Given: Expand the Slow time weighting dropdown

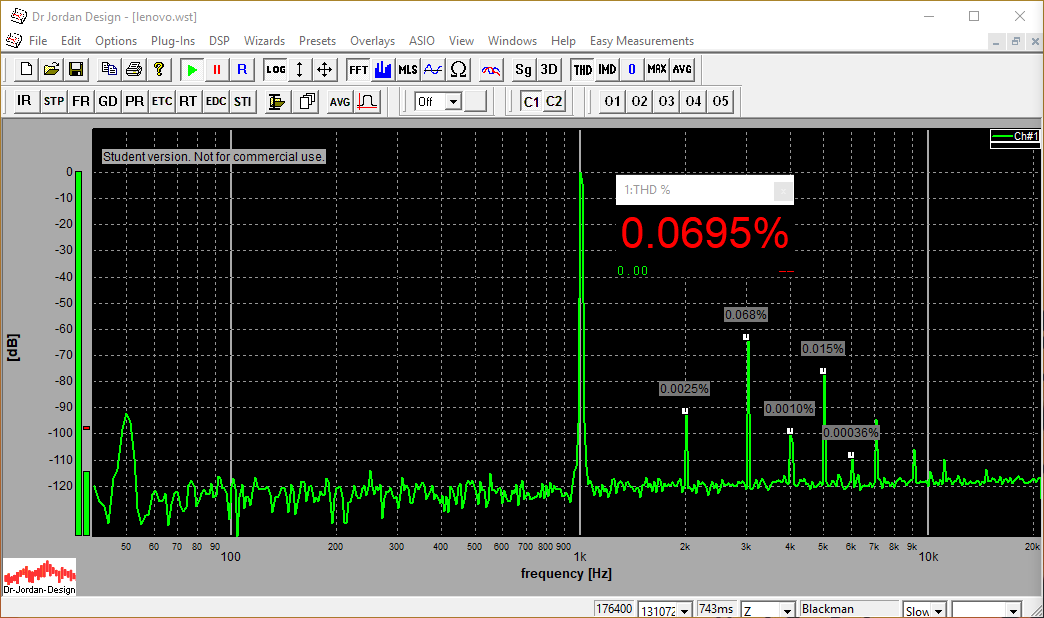Looking at the screenshot, I should (938, 610).
